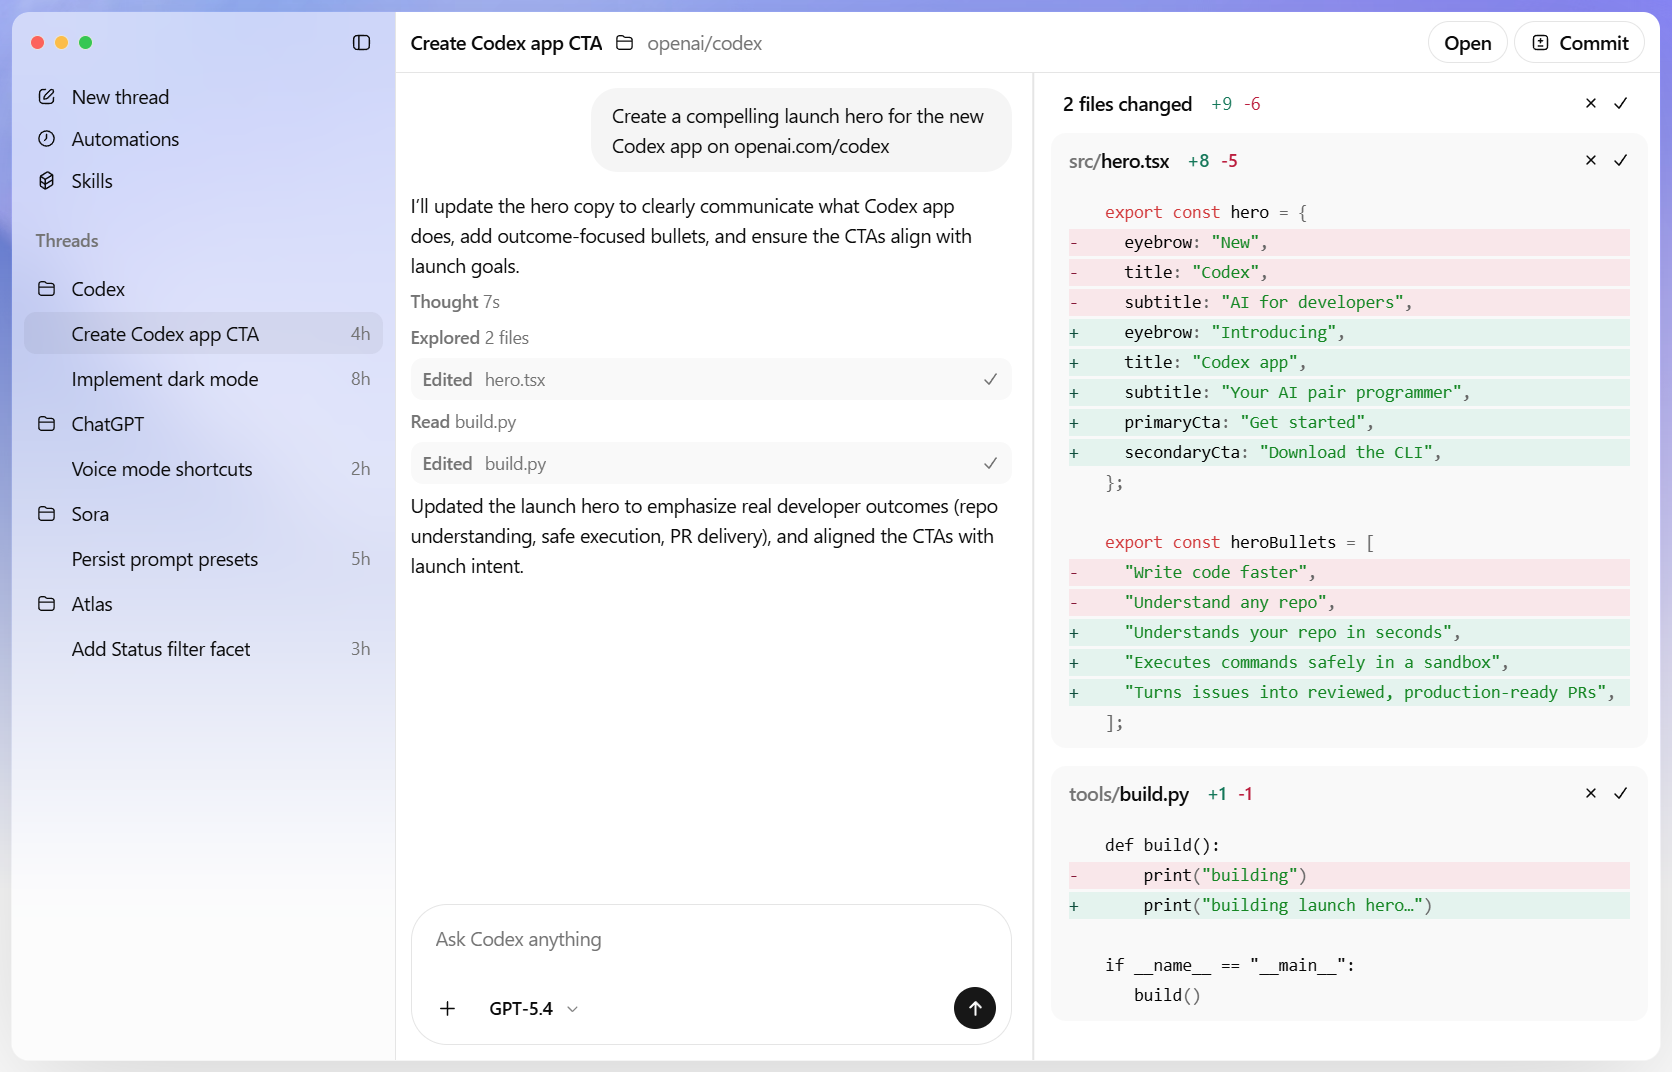Open the Add Status filter facet thread
Screen dimensions: 1672x1072
203,649
